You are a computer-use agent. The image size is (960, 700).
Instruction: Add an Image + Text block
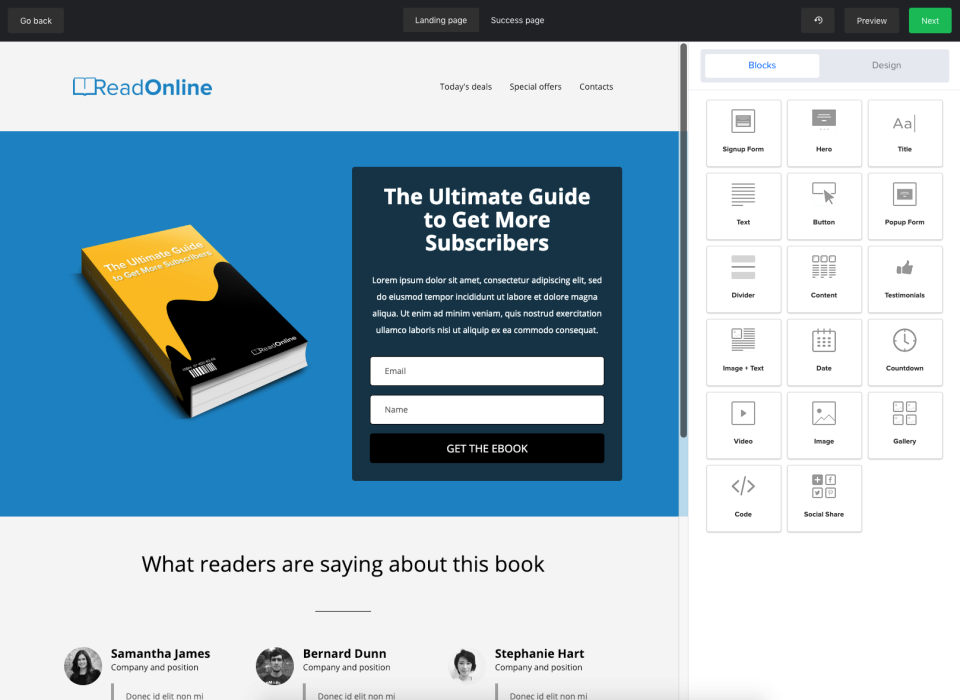(743, 351)
